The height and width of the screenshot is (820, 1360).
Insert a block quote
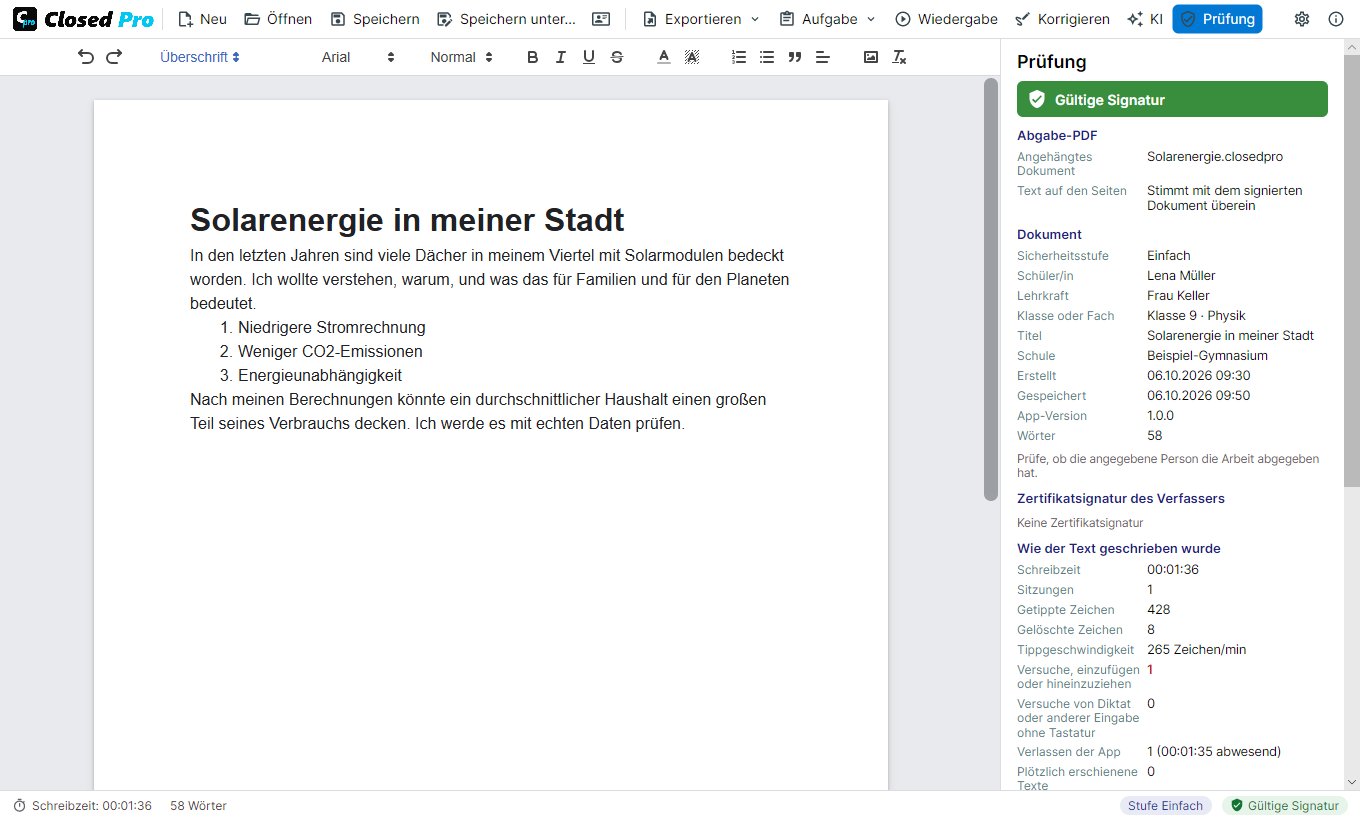click(795, 57)
